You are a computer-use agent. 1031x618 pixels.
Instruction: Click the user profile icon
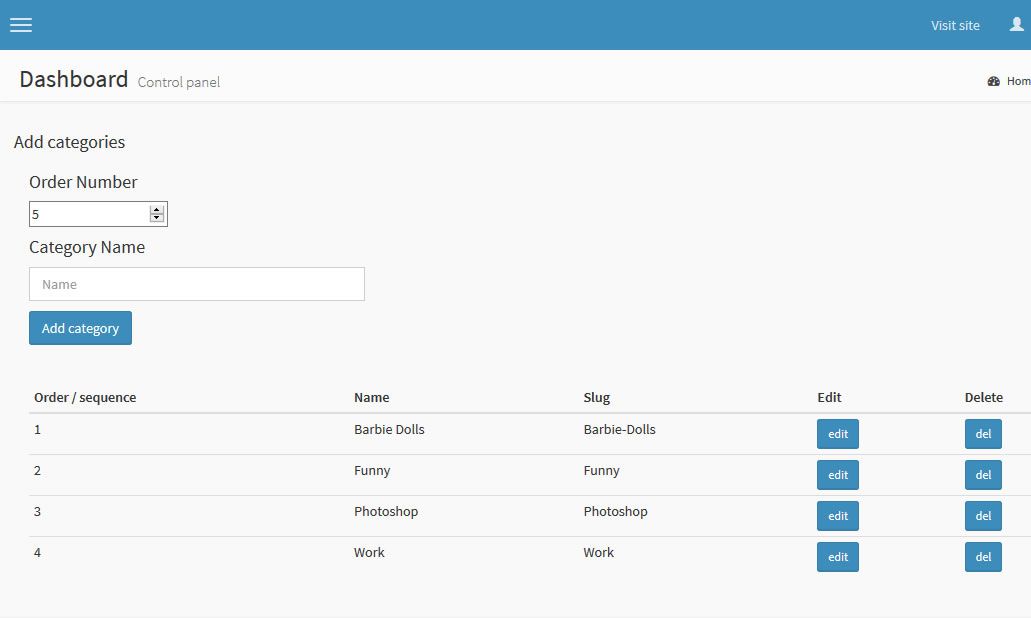(1016, 25)
